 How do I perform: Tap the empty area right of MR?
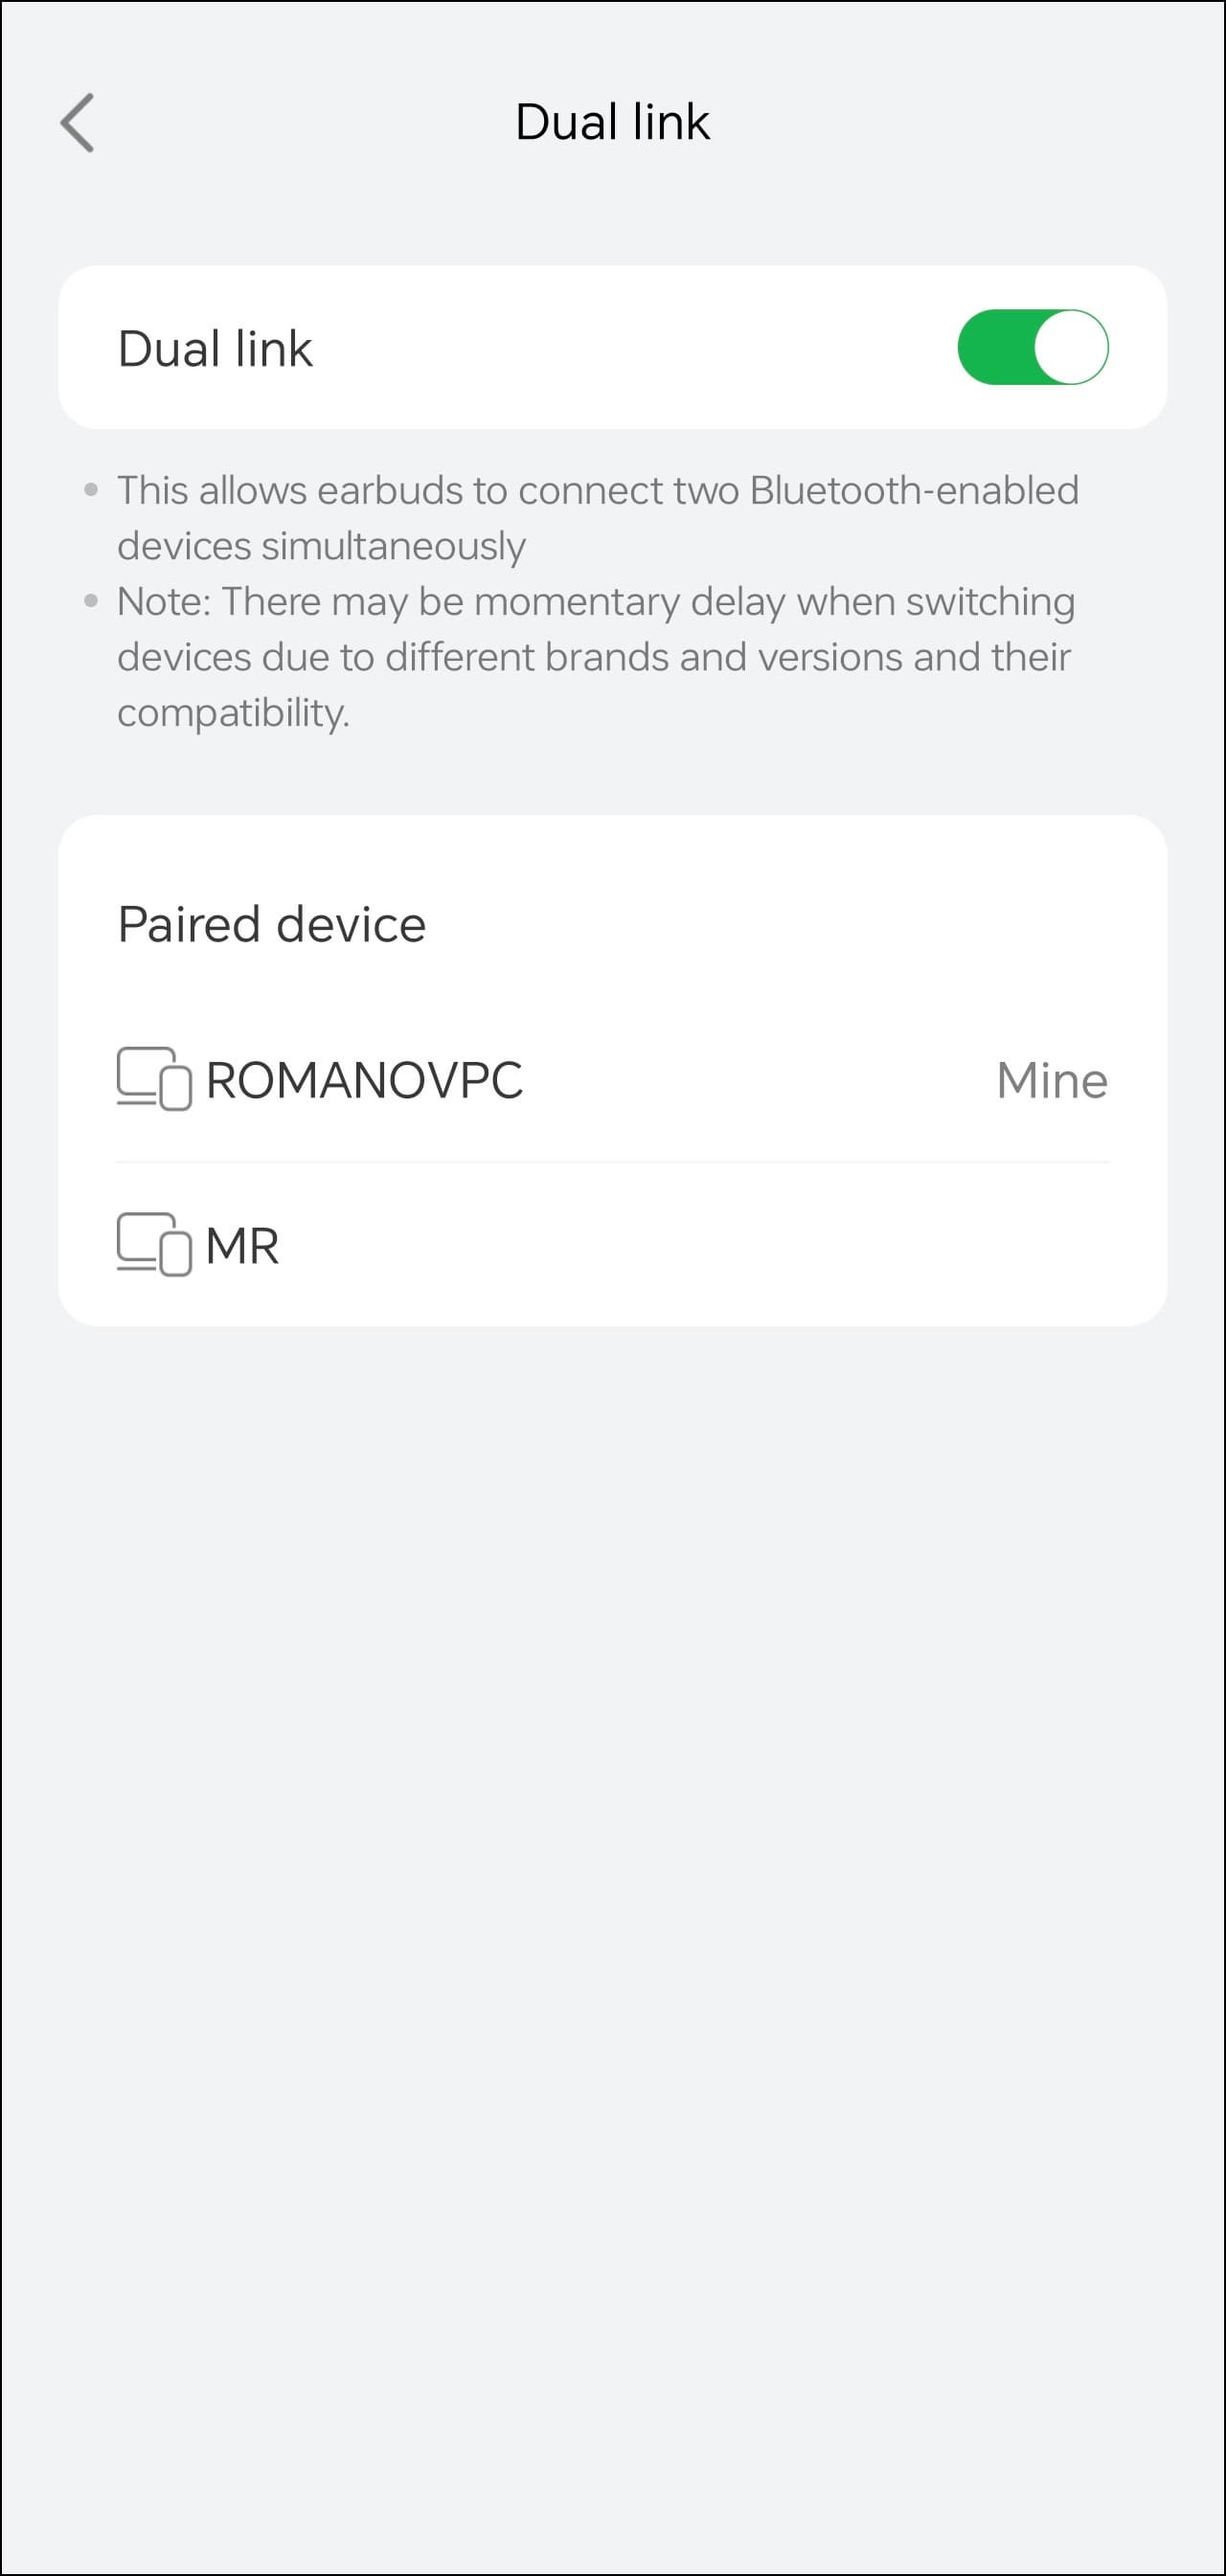point(700,1246)
